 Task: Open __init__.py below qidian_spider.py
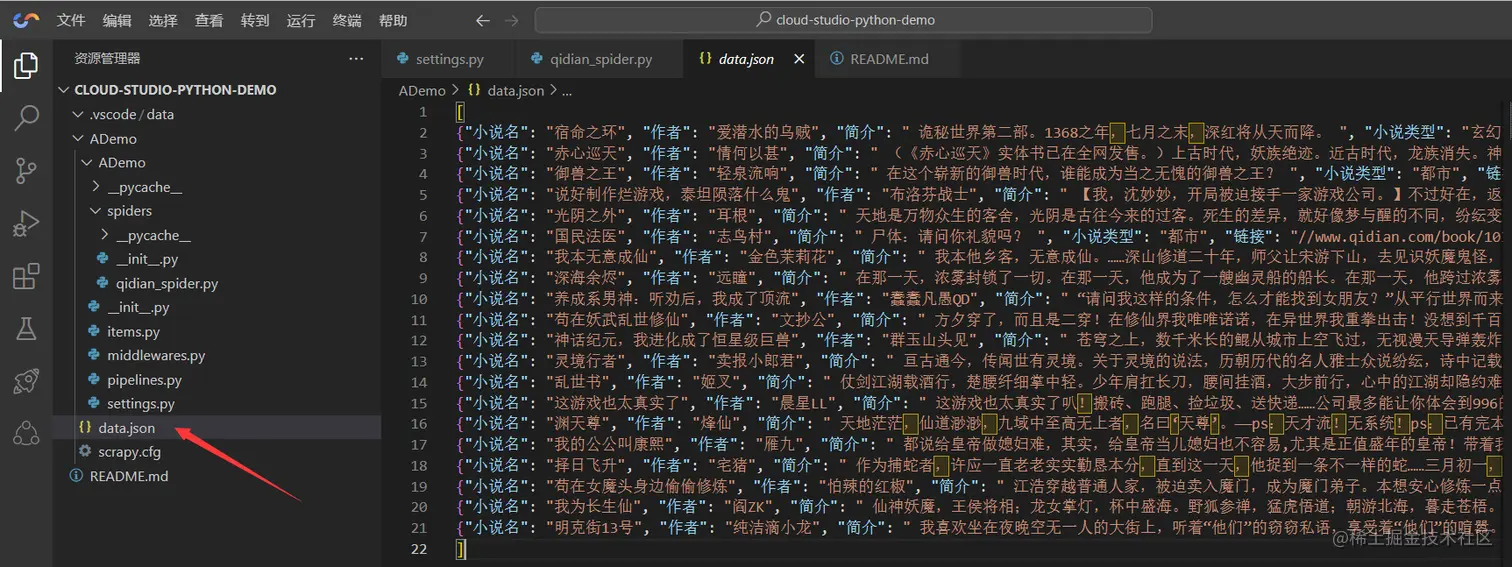[x=217, y=307]
